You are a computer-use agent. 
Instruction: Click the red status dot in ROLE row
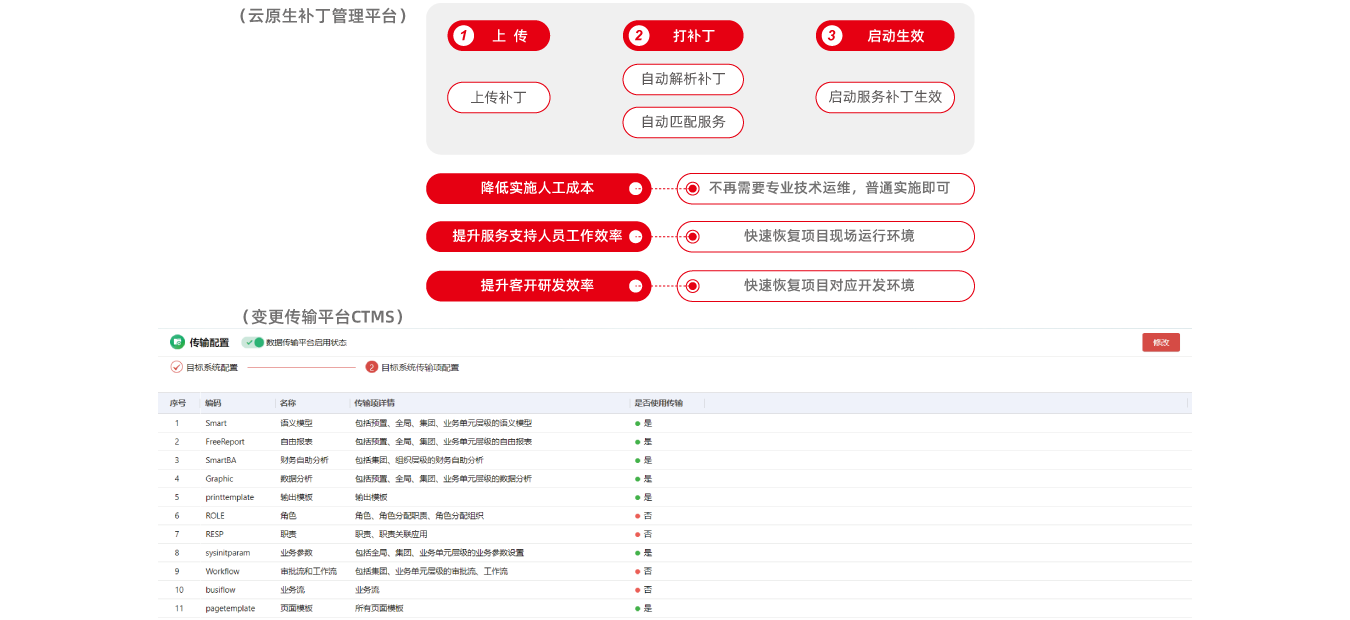coord(637,516)
